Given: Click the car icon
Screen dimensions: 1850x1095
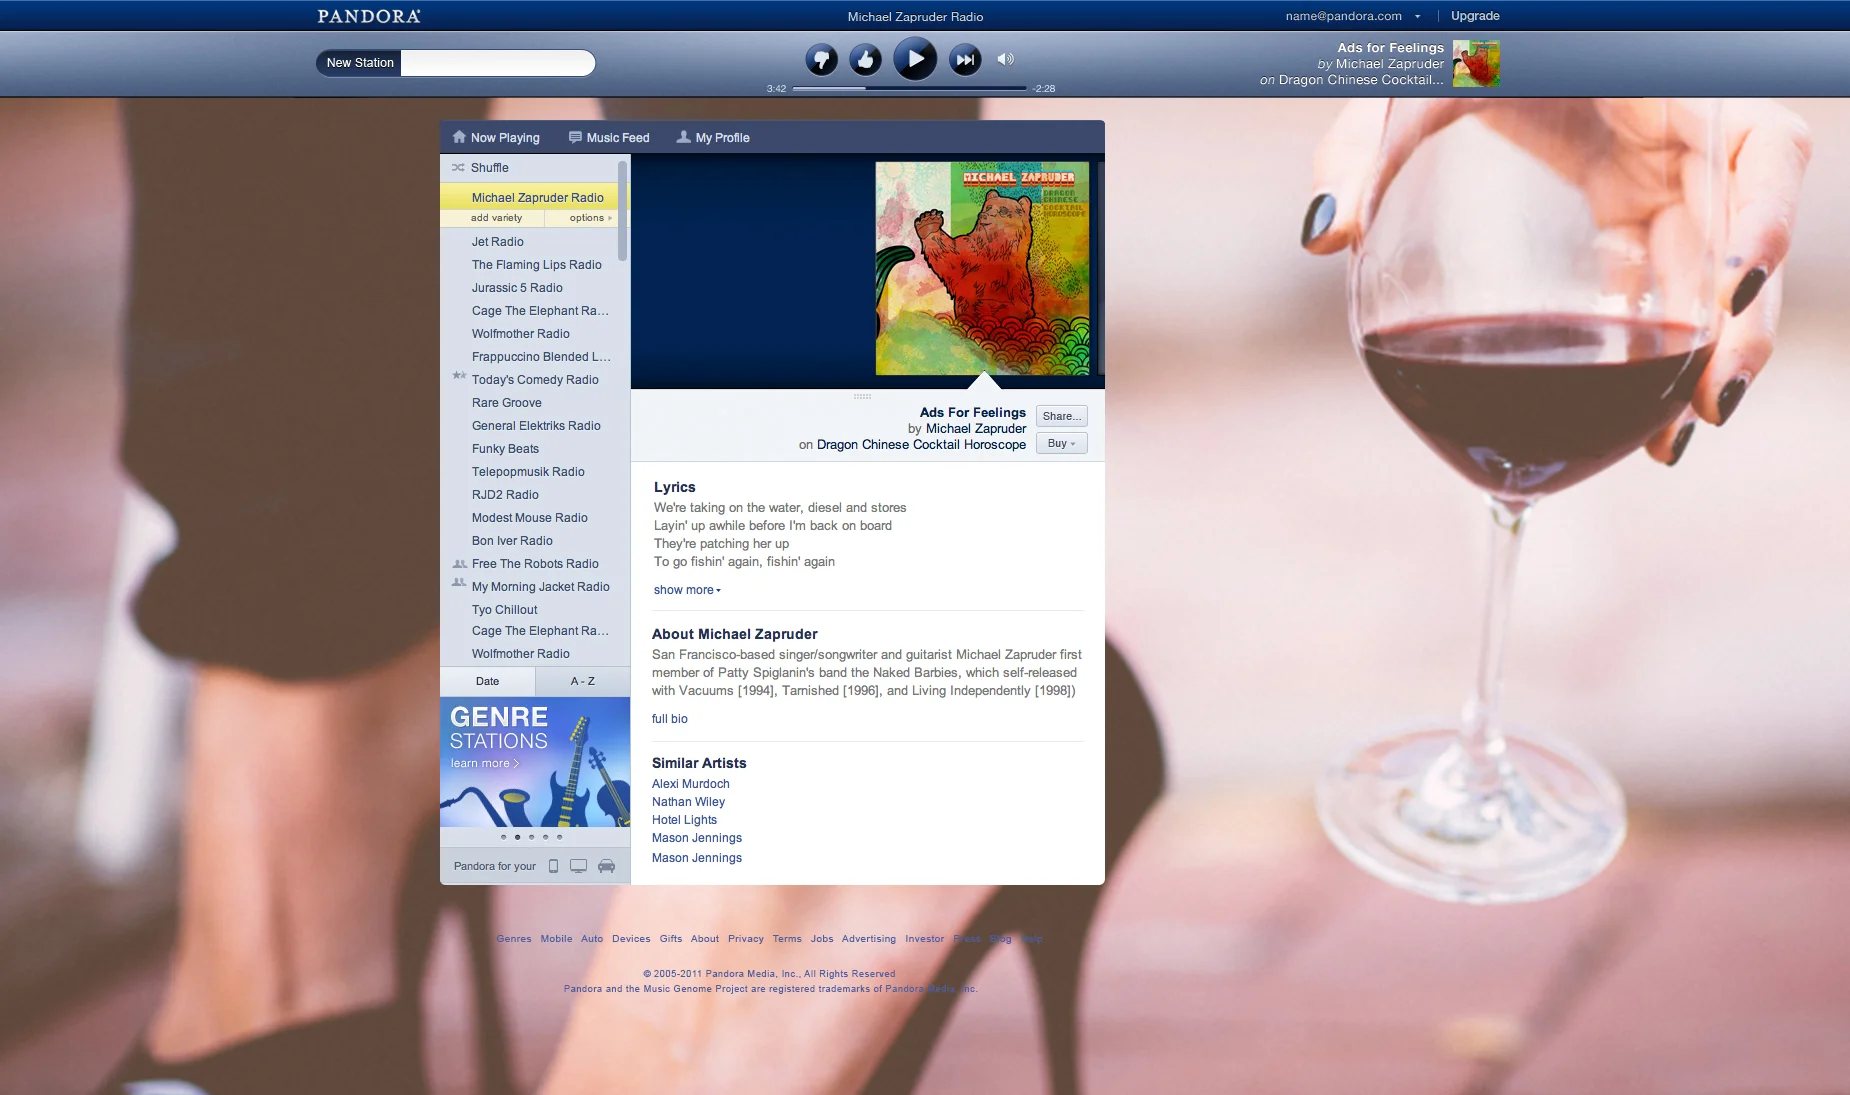Looking at the screenshot, I should [x=606, y=866].
